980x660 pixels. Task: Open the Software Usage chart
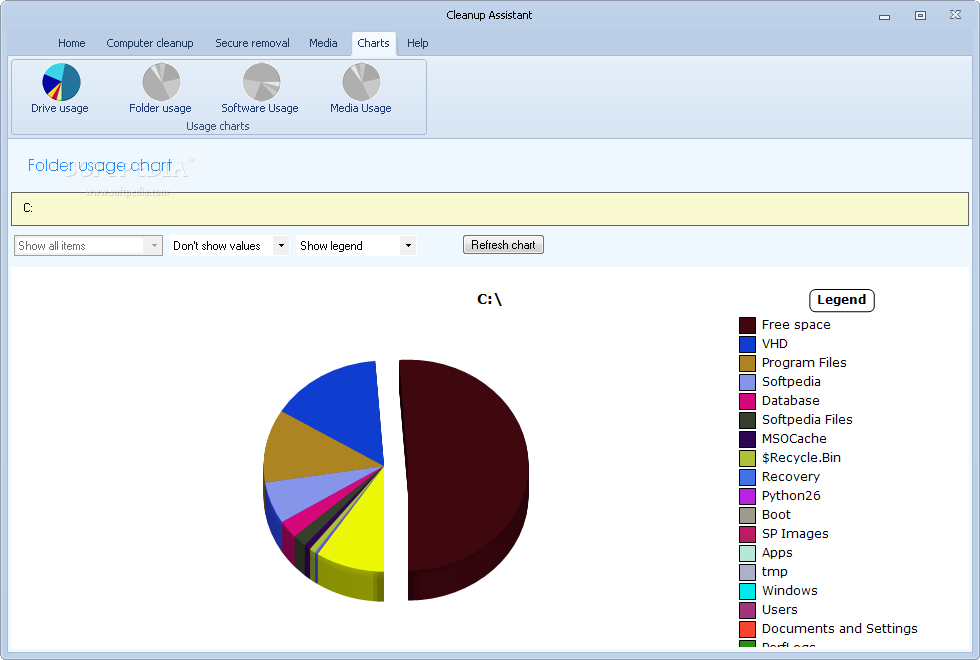[260, 88]
